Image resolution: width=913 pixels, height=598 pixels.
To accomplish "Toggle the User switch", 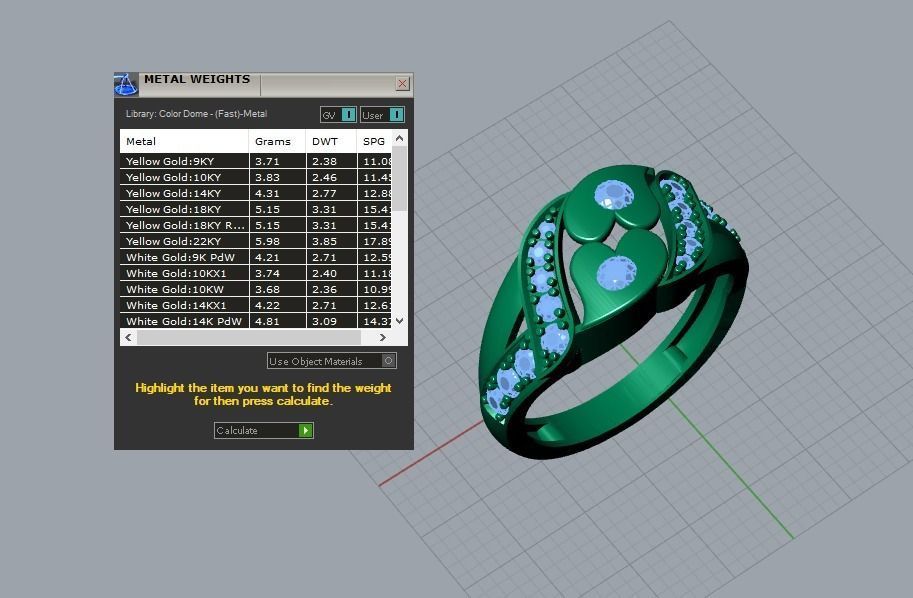I will [x=382, y=115].
